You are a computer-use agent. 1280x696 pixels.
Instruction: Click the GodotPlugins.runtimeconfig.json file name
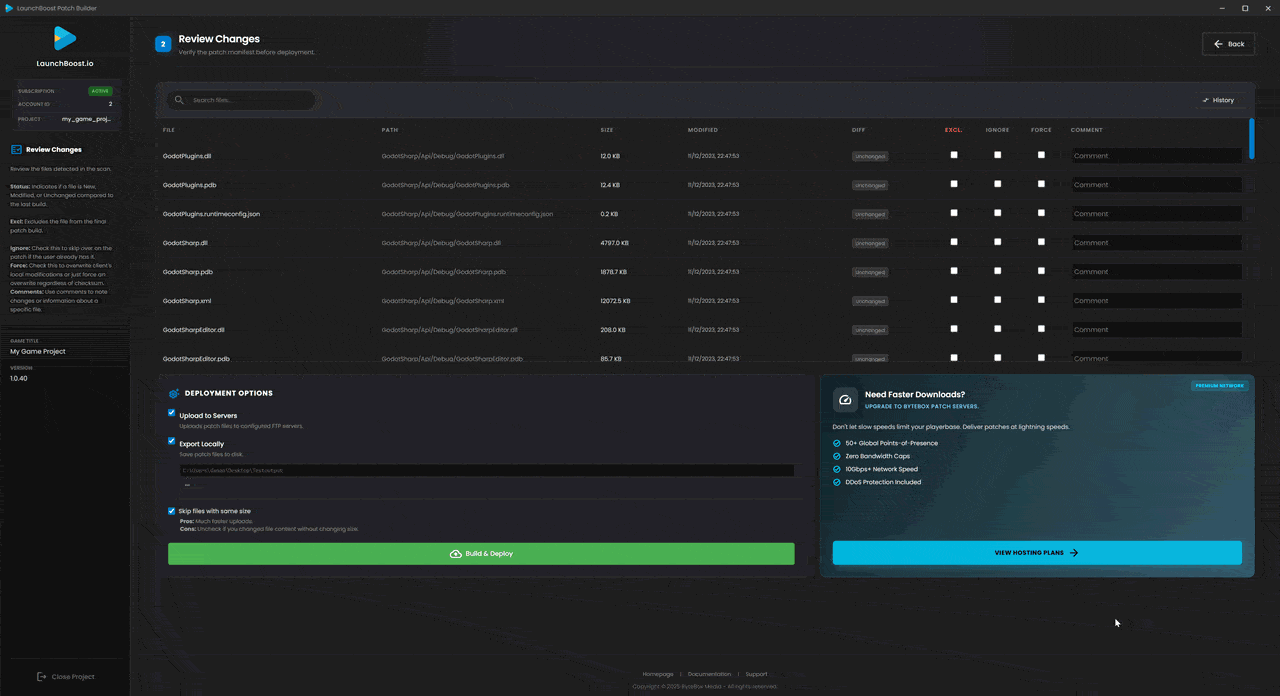tap(211, 214)
